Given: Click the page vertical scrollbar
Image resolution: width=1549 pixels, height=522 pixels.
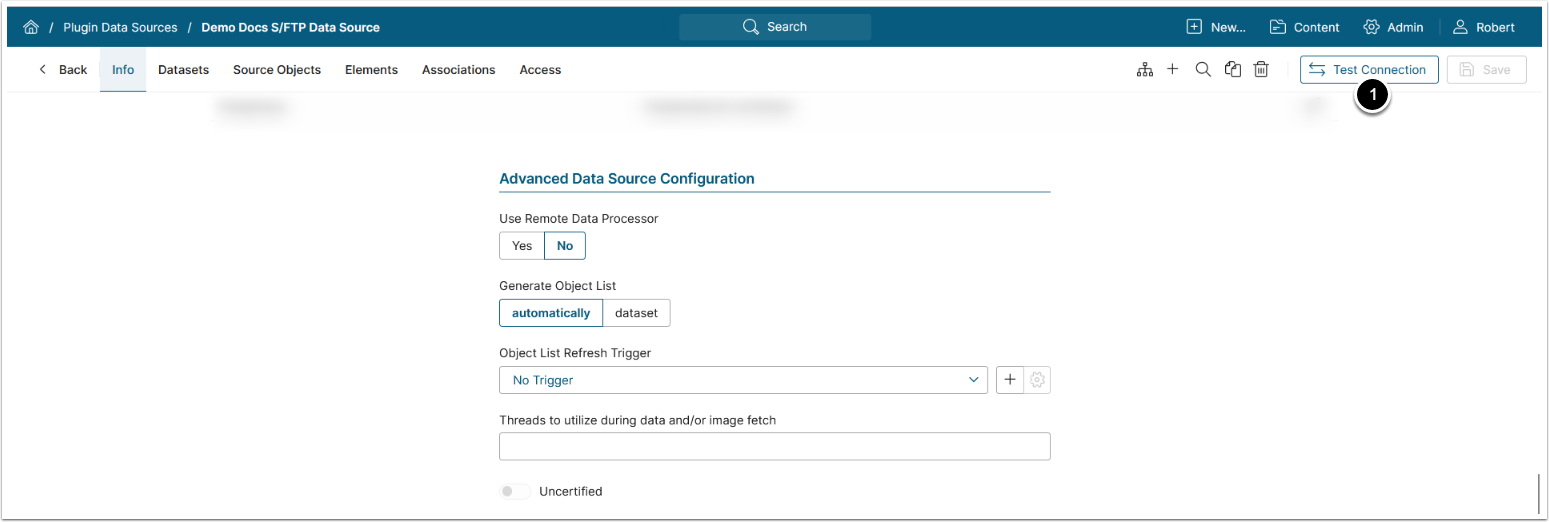Looking at the screenshot, I should coord(1539,492).
